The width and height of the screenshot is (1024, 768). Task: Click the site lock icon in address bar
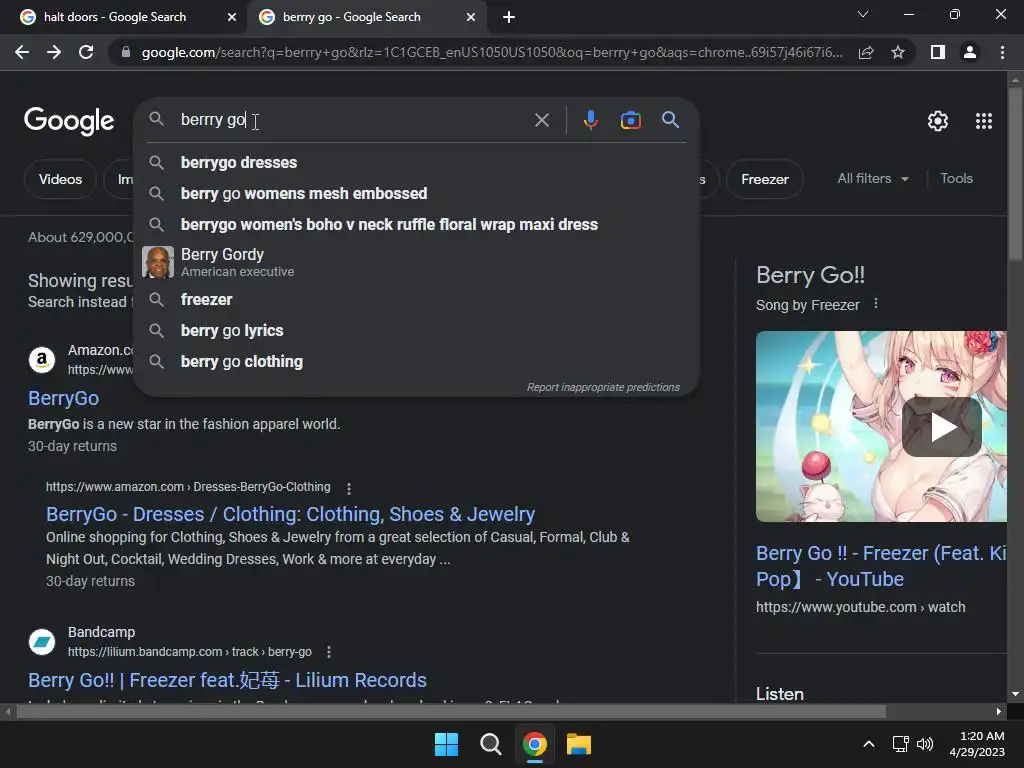[x=126, y=52]
